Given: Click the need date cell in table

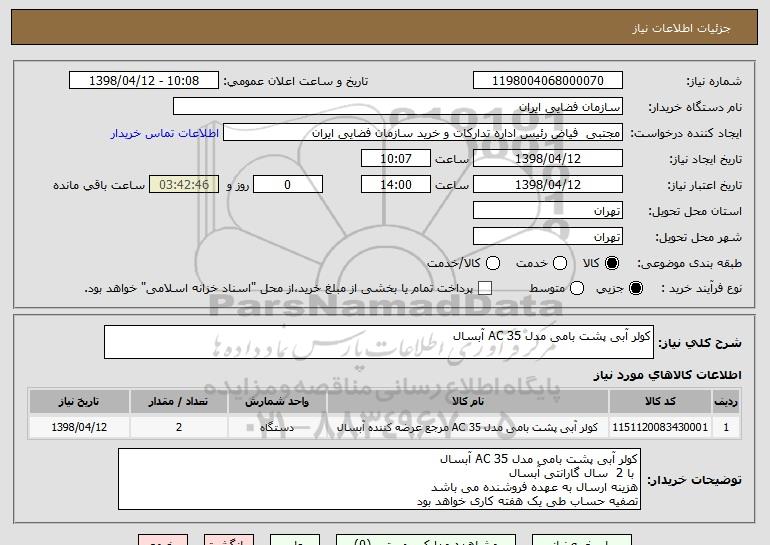Looking at the screenshot, I should [79, 427].
